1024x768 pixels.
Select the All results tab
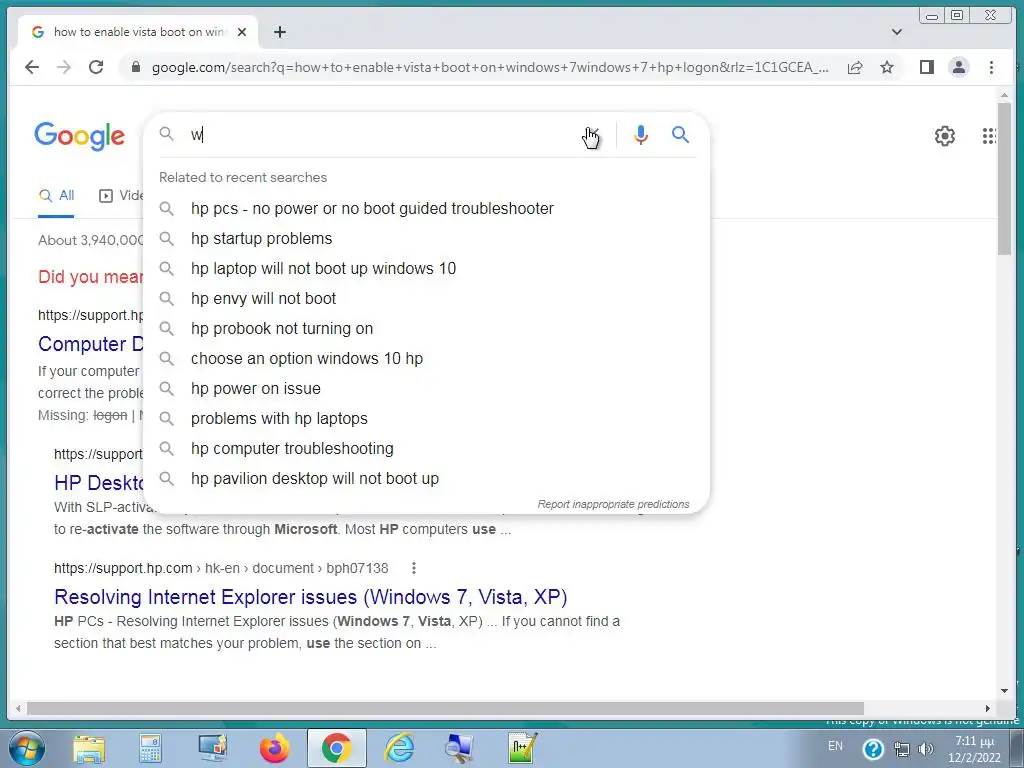pyautogui.click(x=57, y=195)
